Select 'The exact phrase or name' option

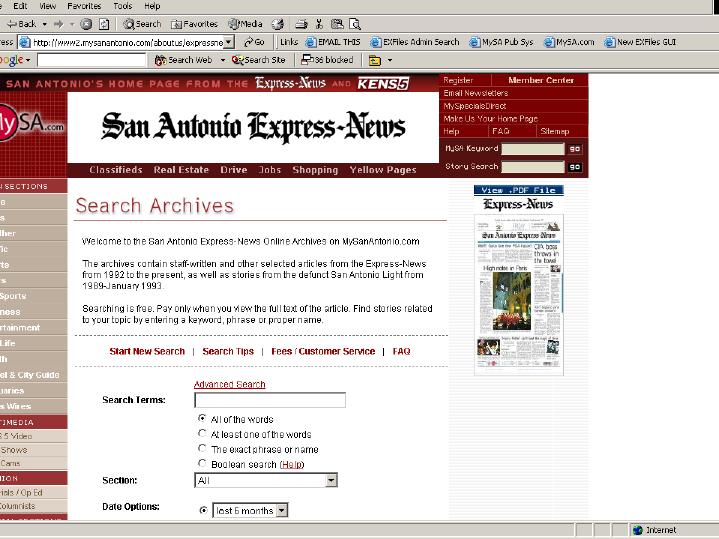tap(202, 448)
